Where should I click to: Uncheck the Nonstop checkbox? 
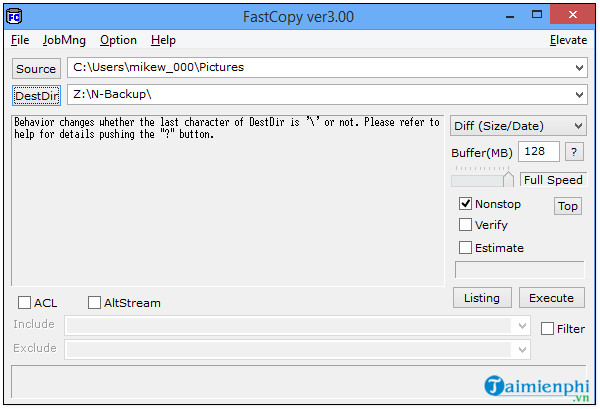pyautogui.click(x=465, y=204)
